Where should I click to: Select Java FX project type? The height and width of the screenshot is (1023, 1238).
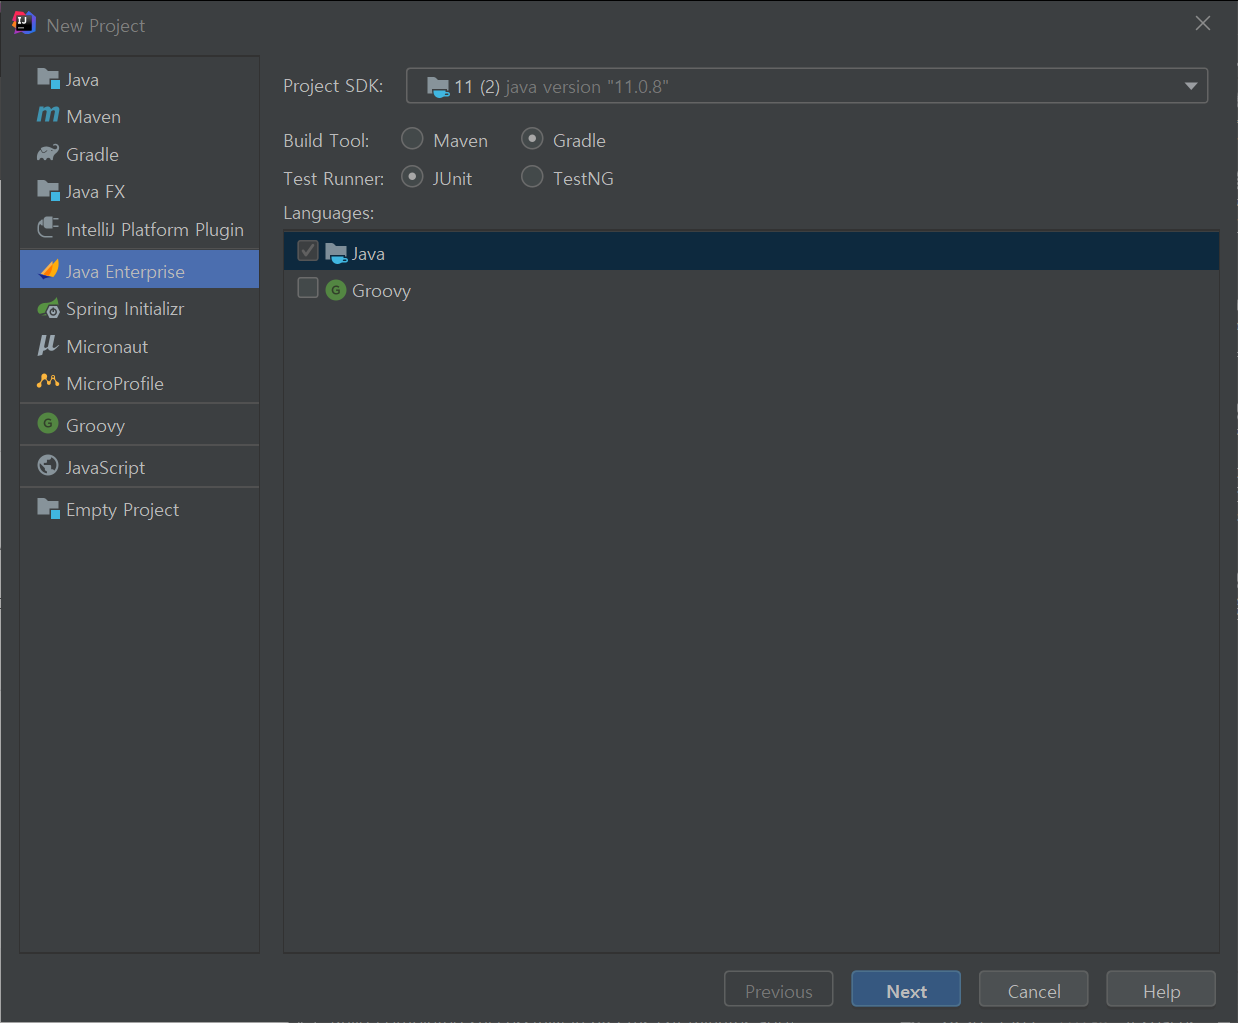(x=139, y=191)
